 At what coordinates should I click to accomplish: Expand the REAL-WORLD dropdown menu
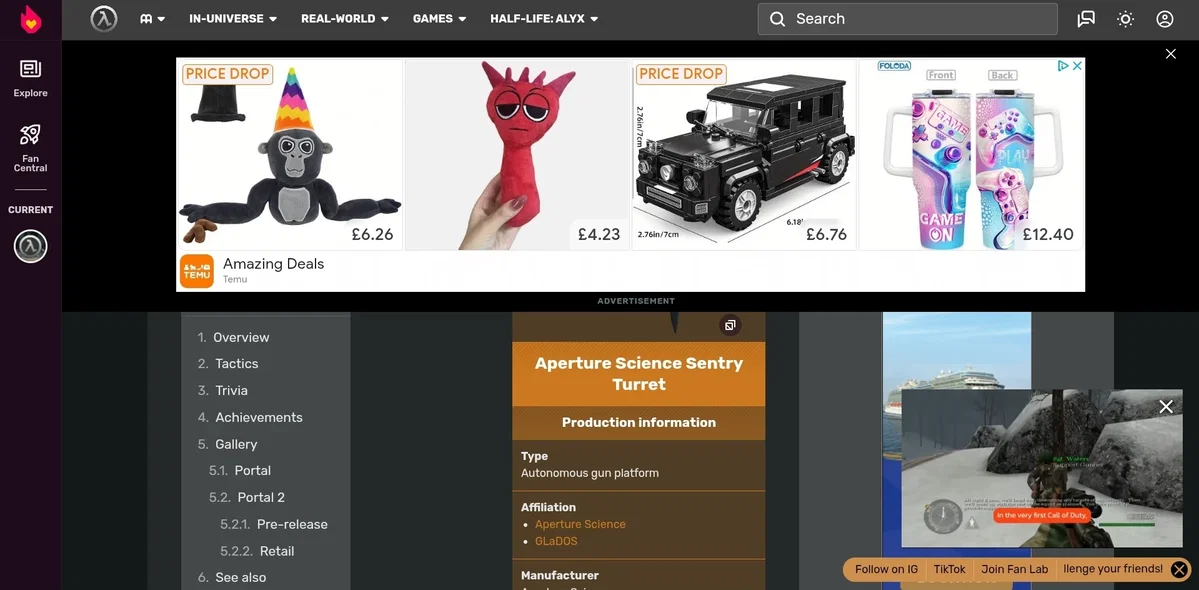coord(345,19)
